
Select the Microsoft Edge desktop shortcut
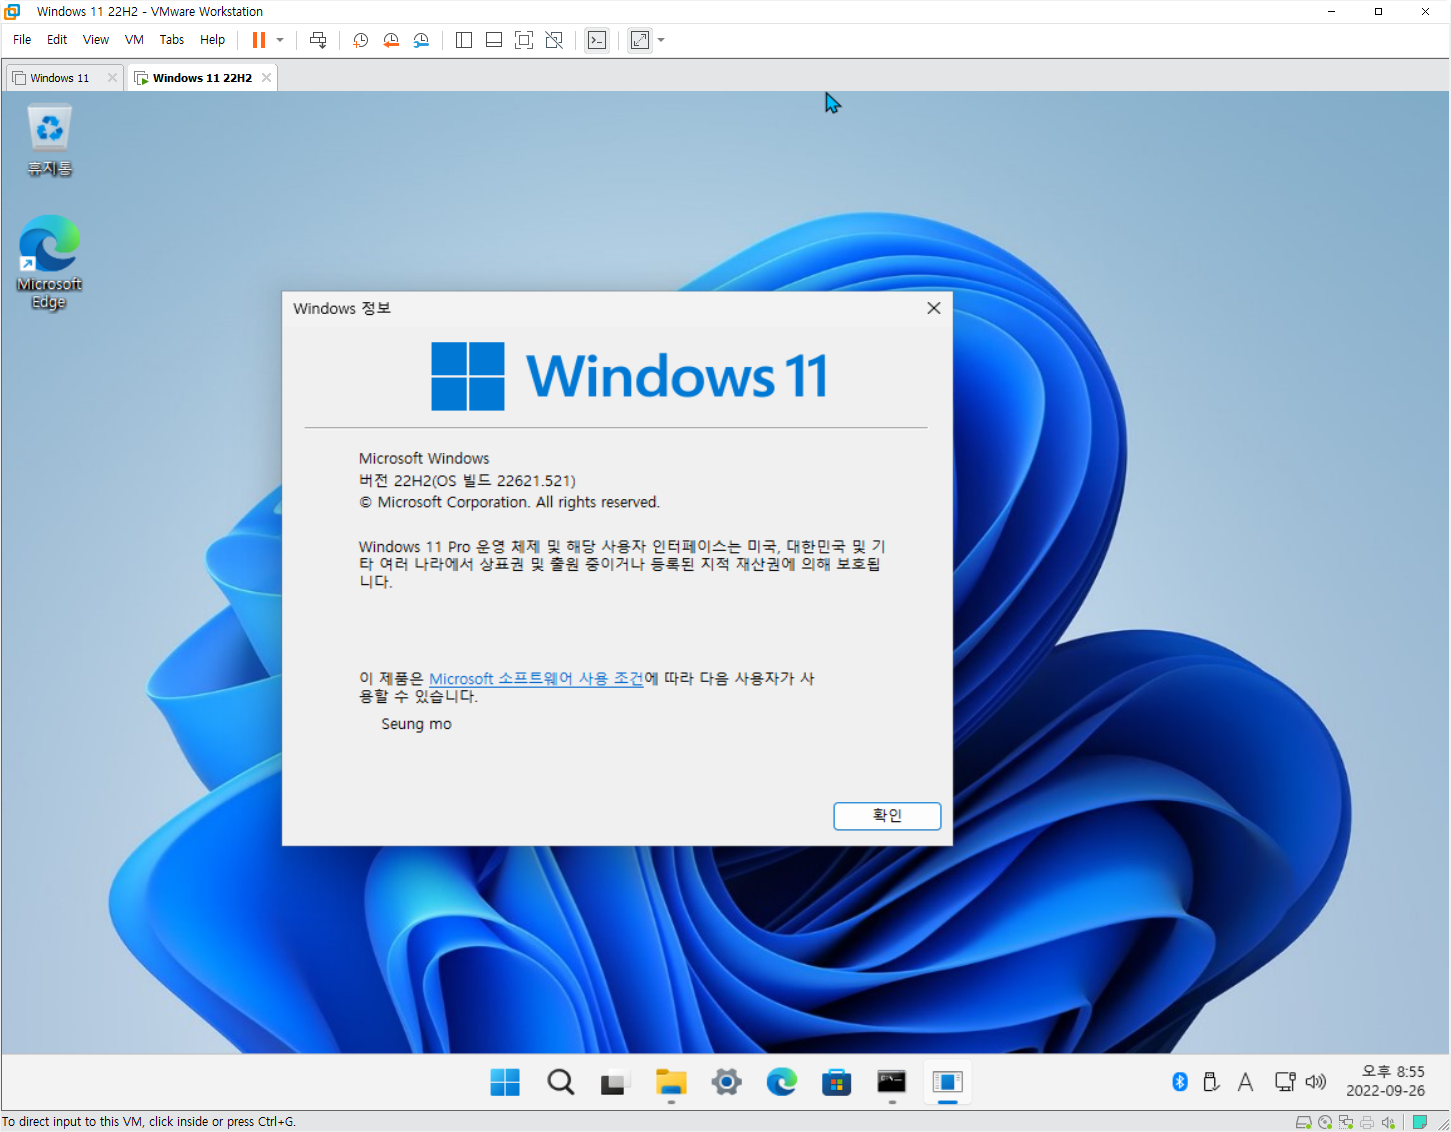[x=49, y=262]
